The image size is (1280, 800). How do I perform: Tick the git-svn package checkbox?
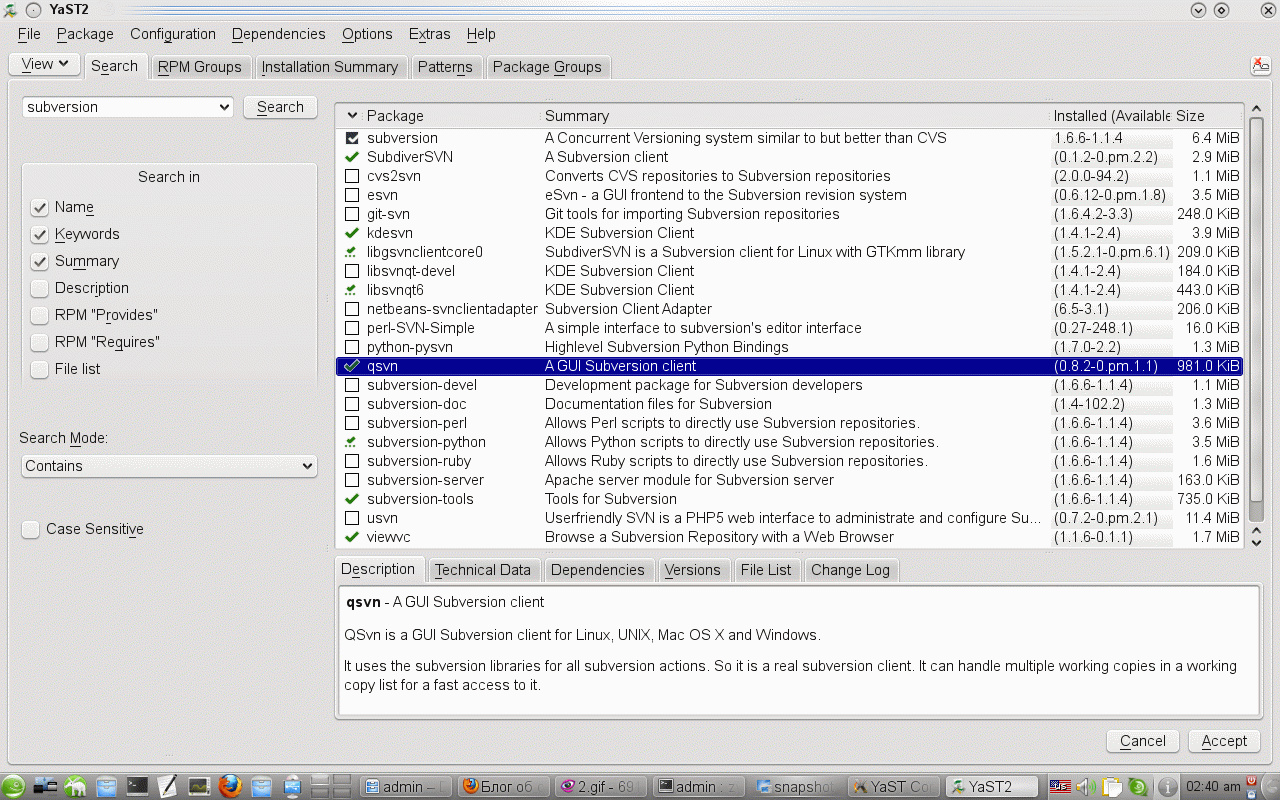352,214
